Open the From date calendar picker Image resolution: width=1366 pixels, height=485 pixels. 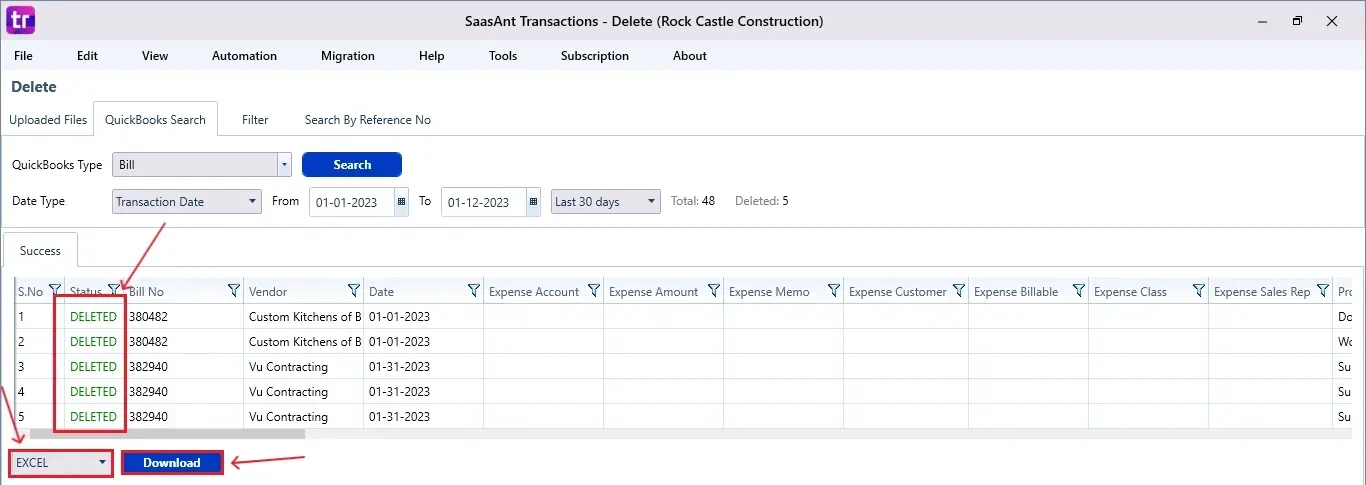[402, 202]
